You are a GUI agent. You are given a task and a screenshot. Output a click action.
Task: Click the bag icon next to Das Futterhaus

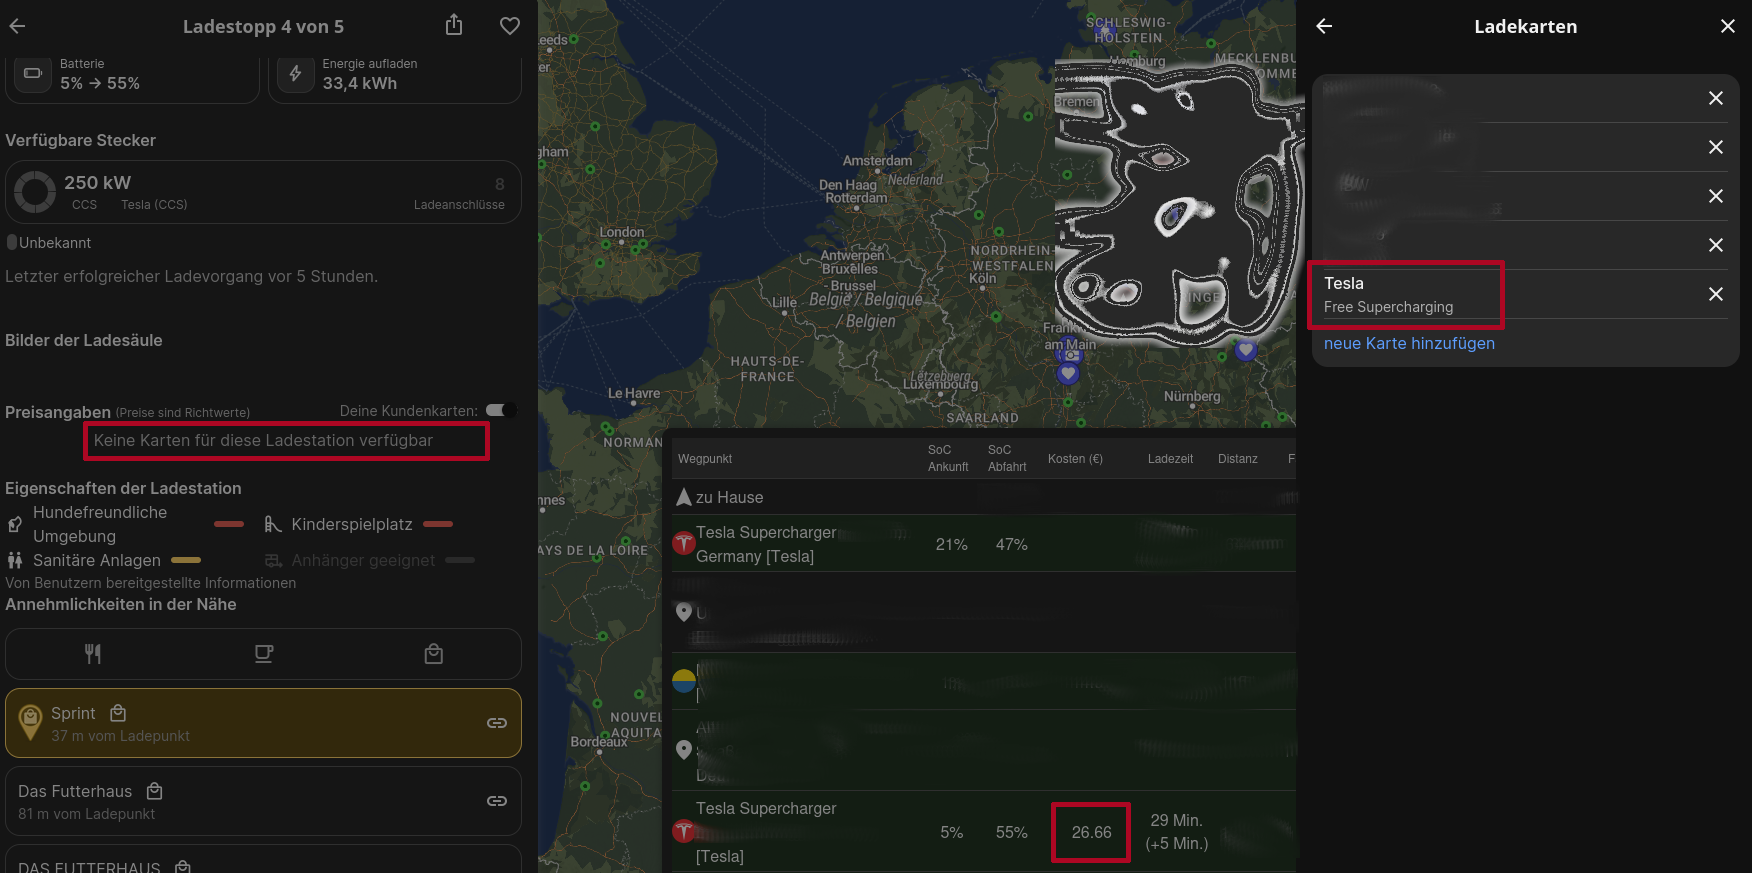pyautogui.click(x=154, y=791)
